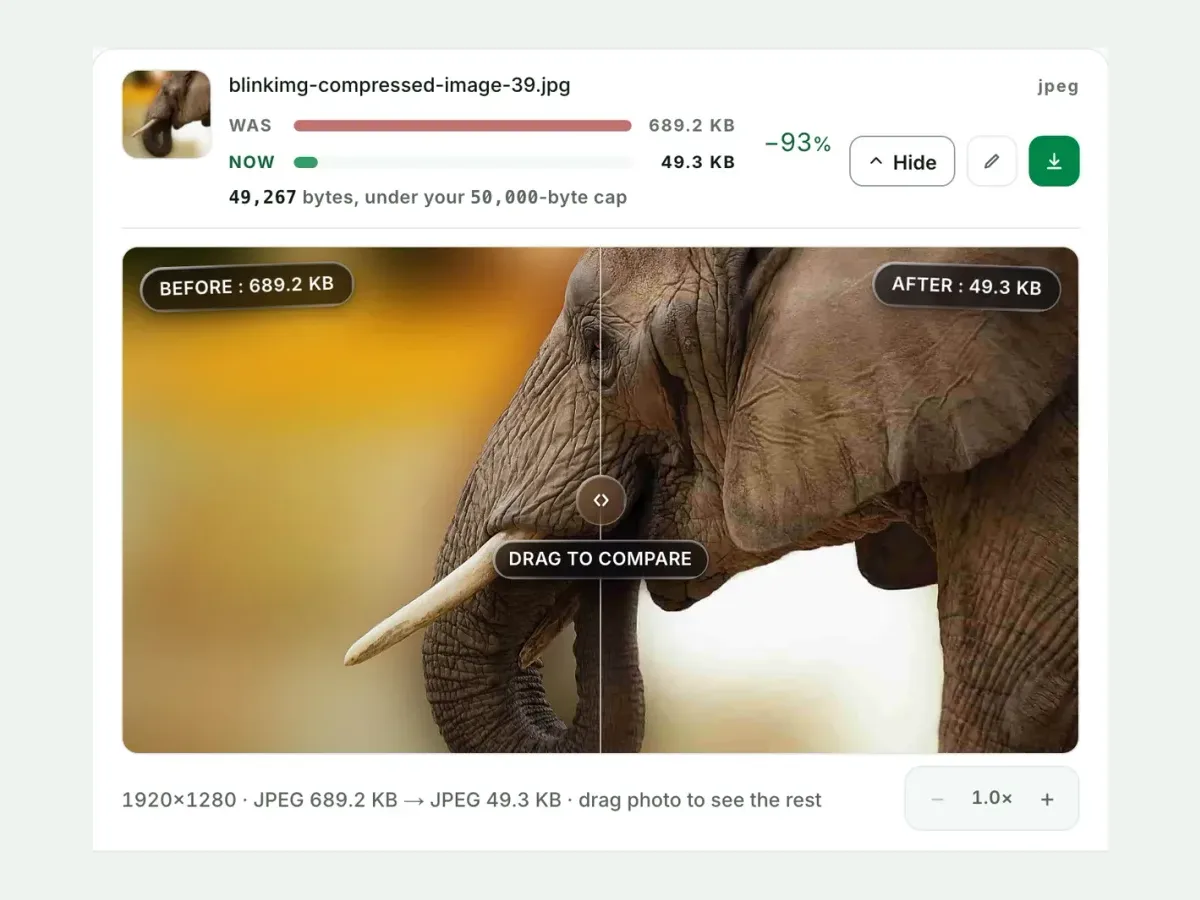Click the jpeg format label
Screen dimensions: 1200x900
(1058, 86)
